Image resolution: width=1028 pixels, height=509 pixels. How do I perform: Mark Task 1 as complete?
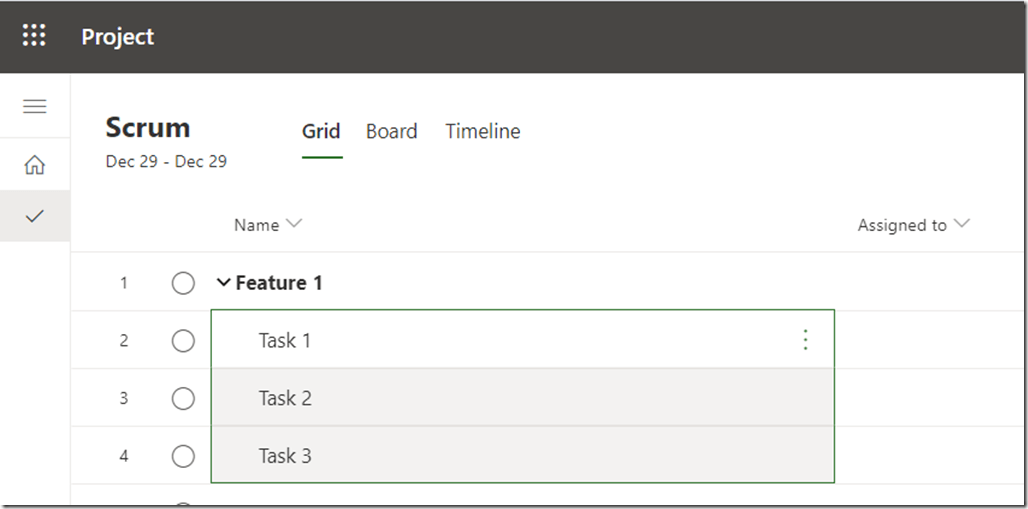[x=183, y=341]
